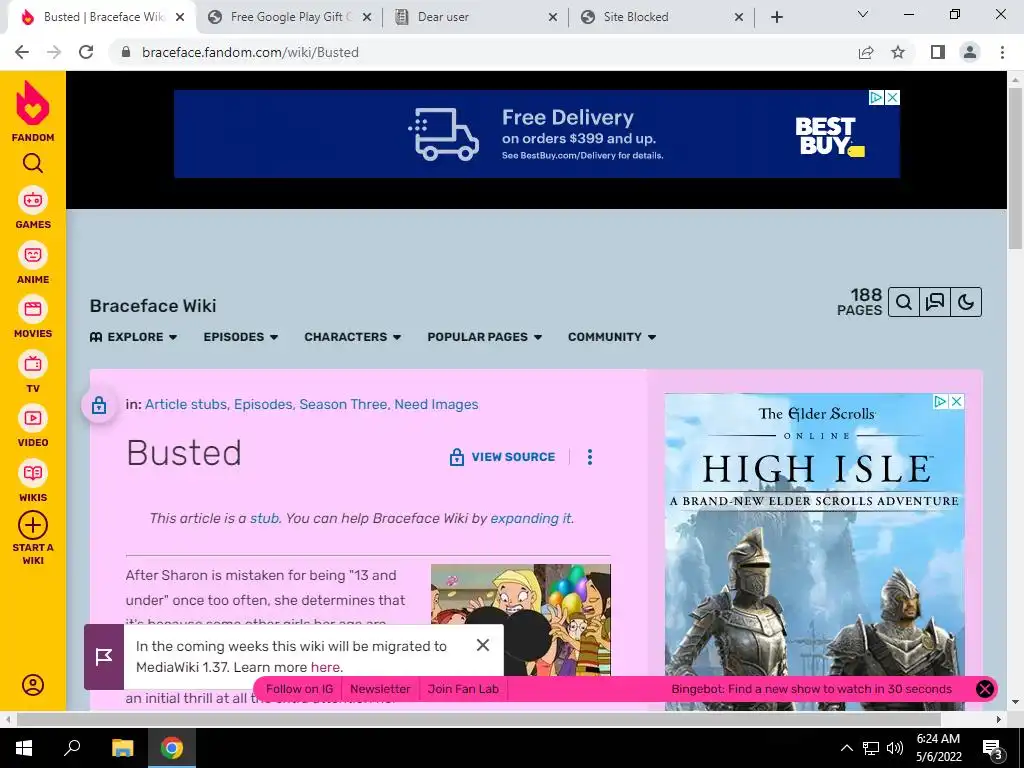Open Chrome three-dot menu

click(x=1002, y=52)
